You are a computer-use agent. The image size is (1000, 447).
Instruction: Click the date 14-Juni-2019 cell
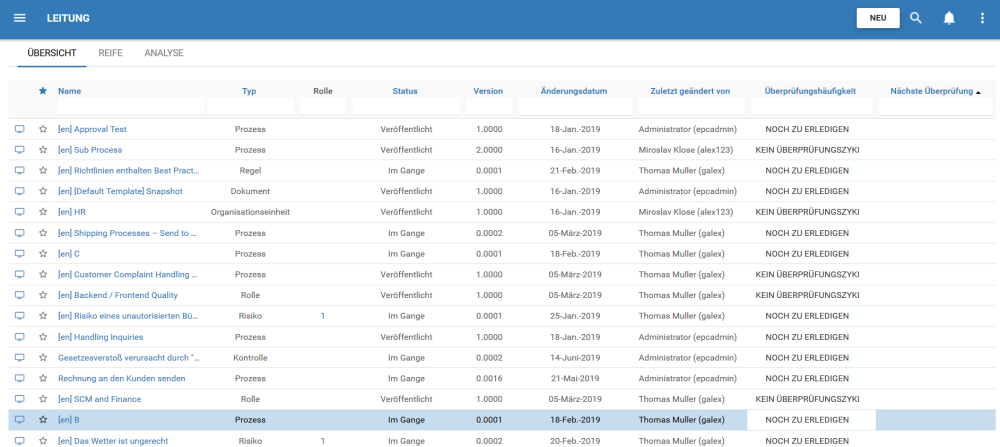click(x=575, y=358)
